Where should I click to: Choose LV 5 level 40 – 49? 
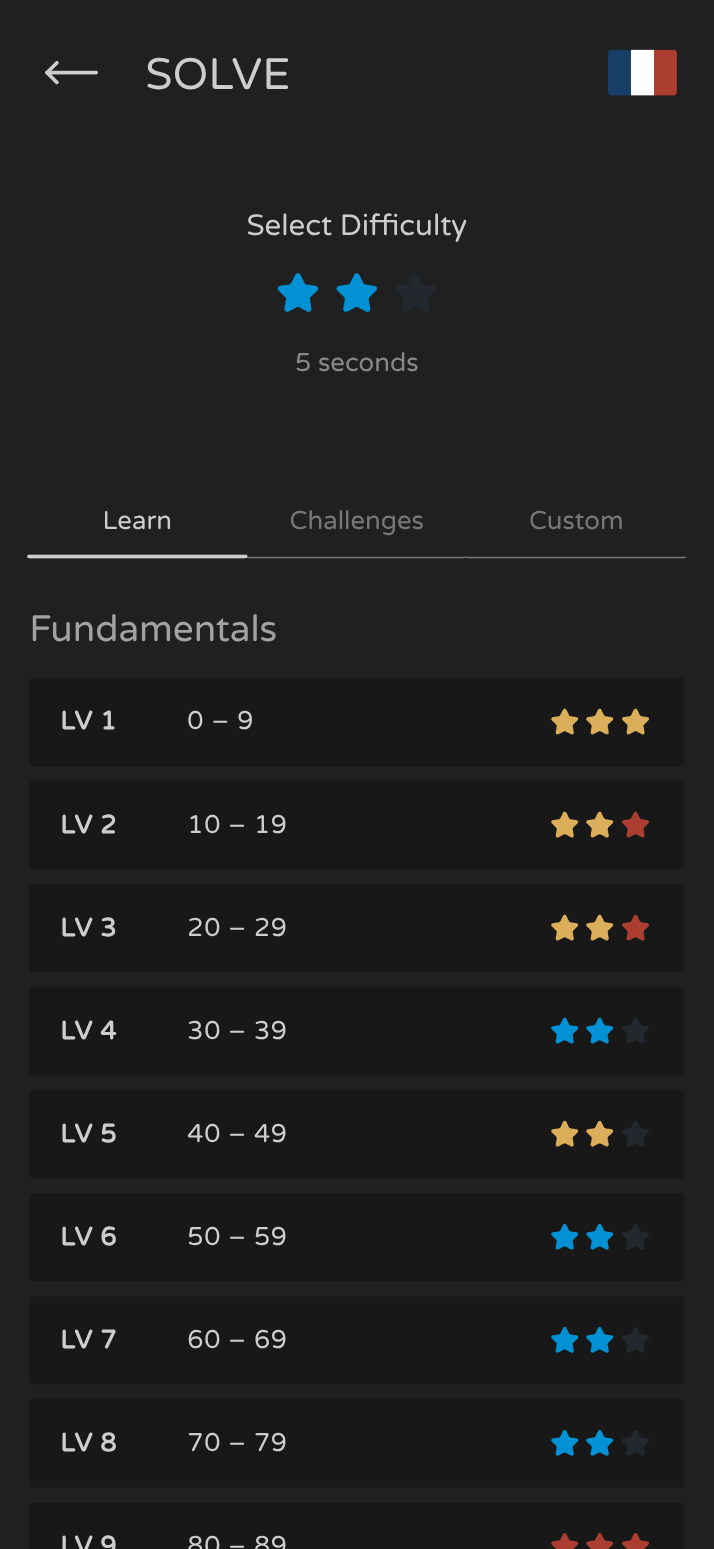[x=357, y=1134]
